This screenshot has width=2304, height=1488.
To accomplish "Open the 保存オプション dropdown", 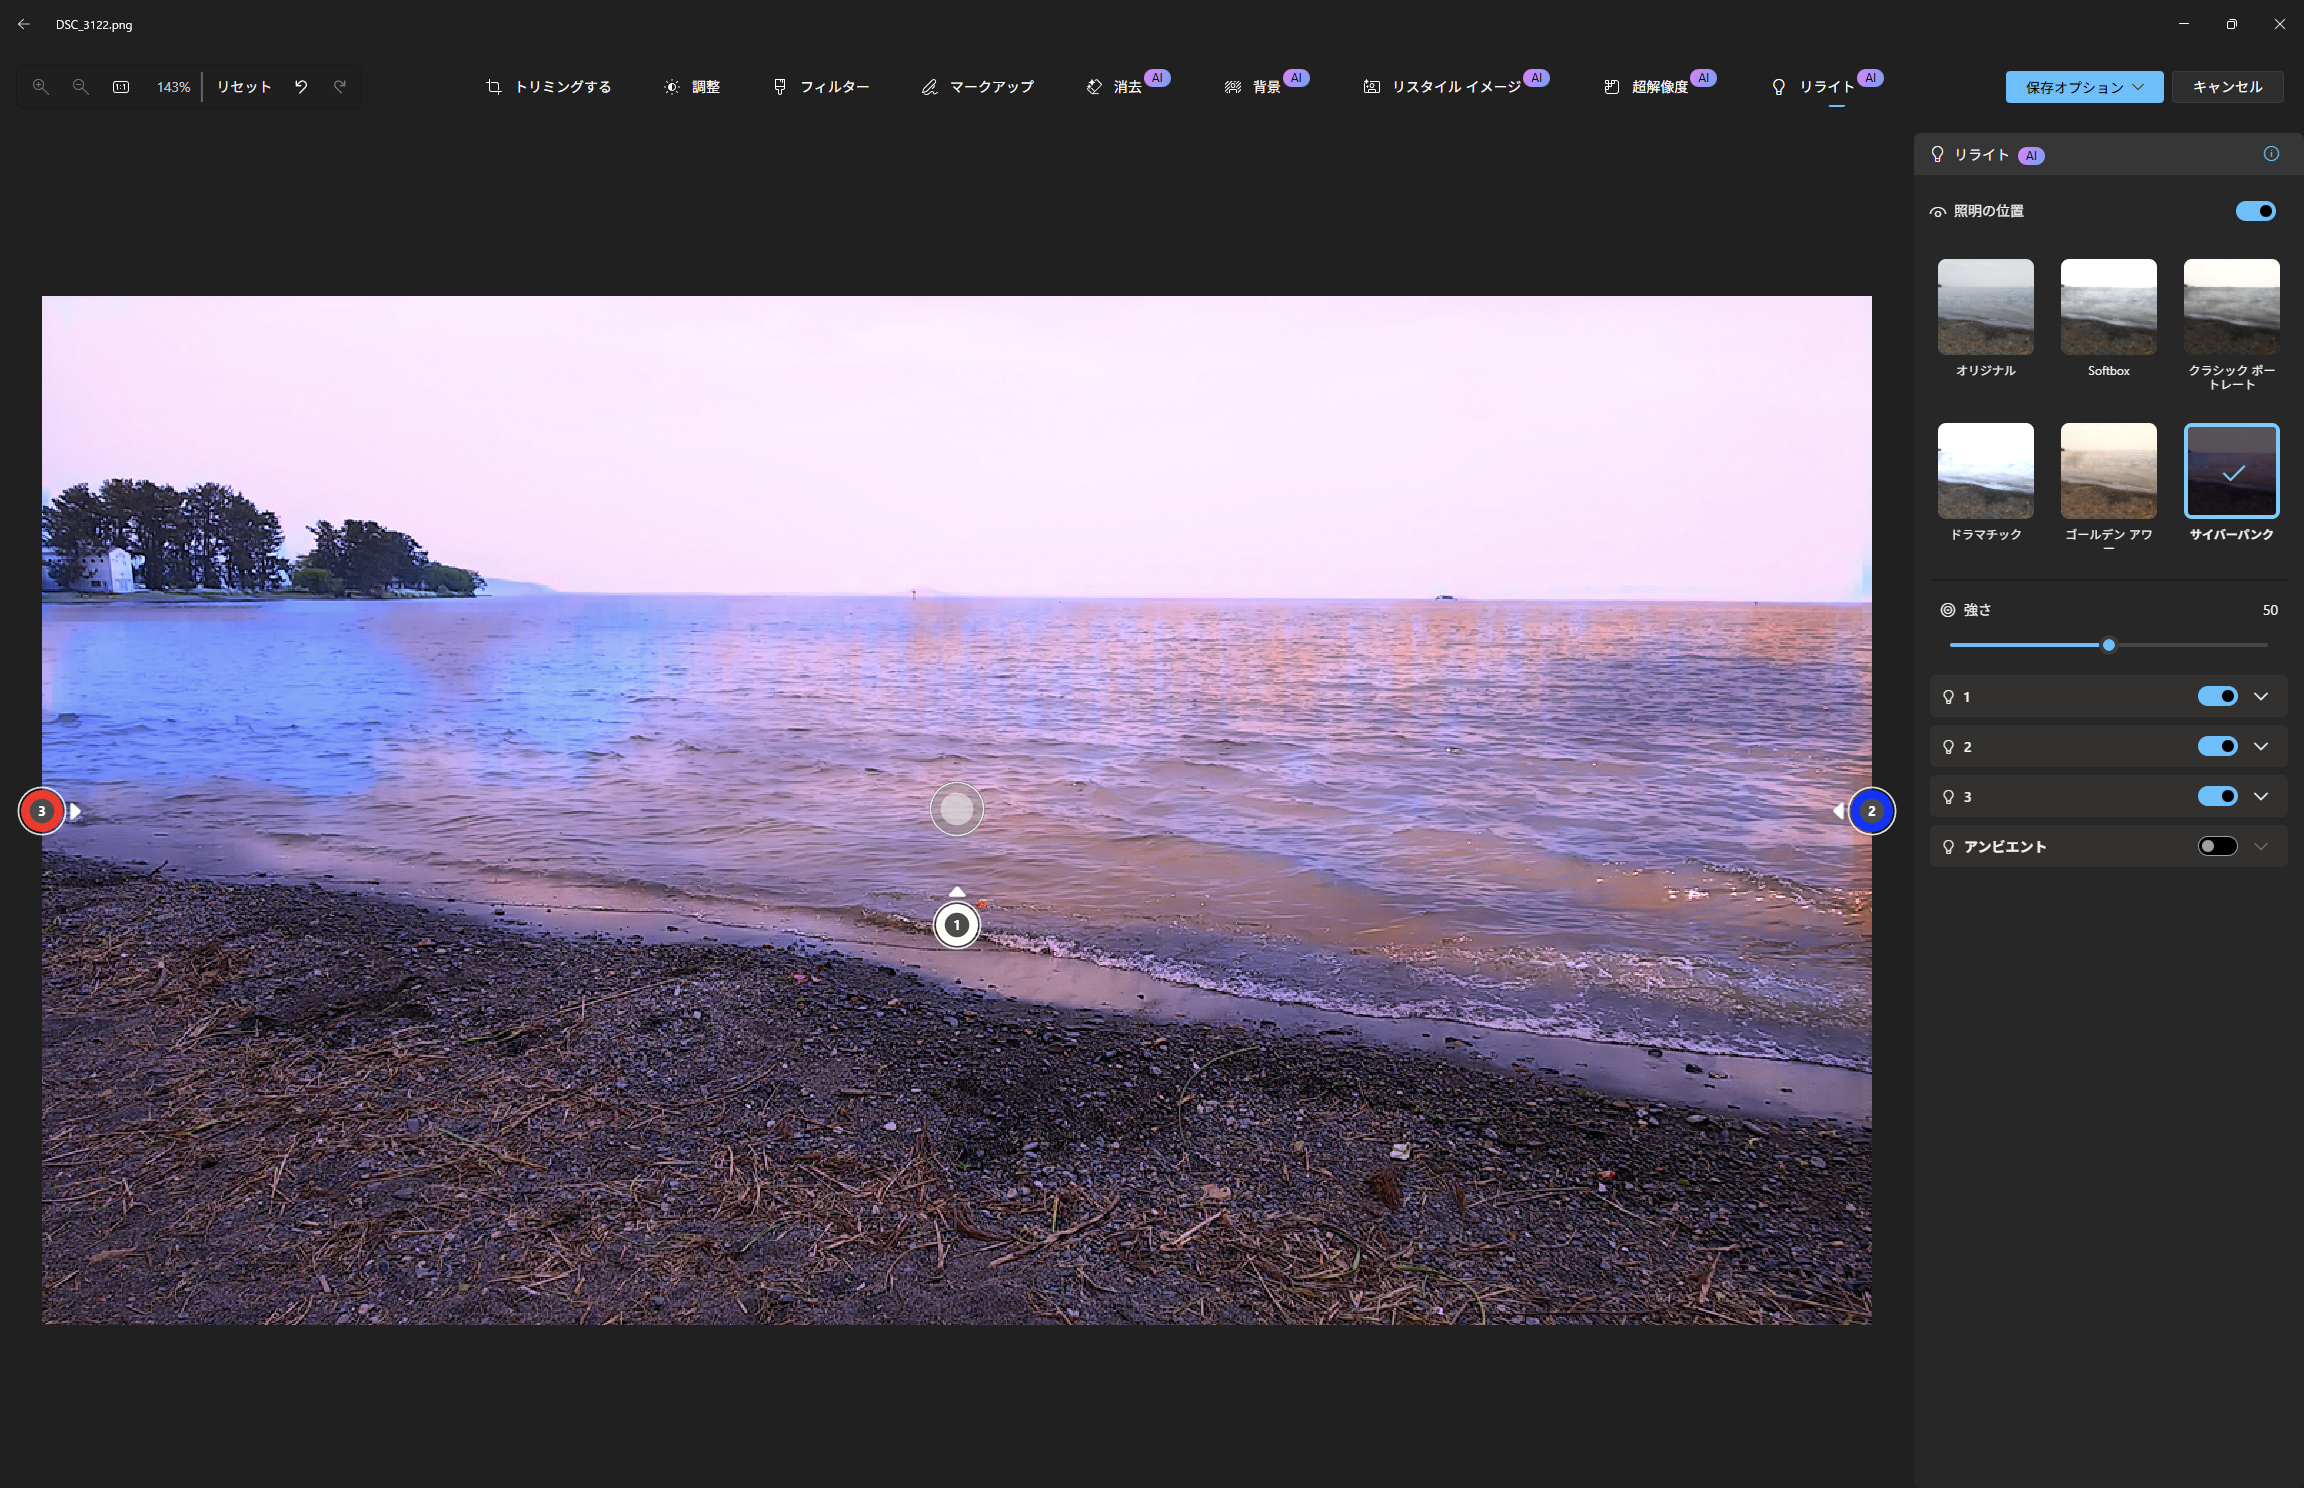I will (x=2084, y=87).
